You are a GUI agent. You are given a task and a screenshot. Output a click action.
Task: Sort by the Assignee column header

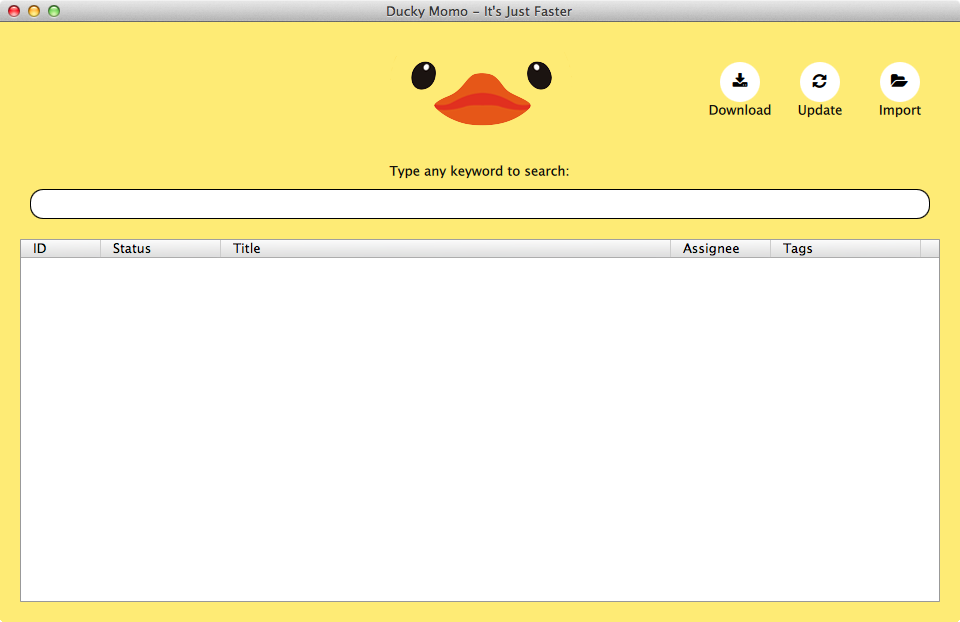pos(721,249)
